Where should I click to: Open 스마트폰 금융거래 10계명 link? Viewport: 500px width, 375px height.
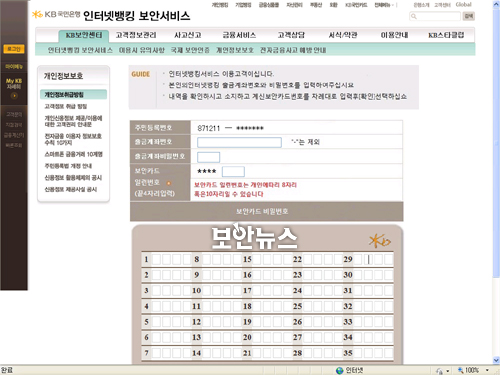(74, 154)
